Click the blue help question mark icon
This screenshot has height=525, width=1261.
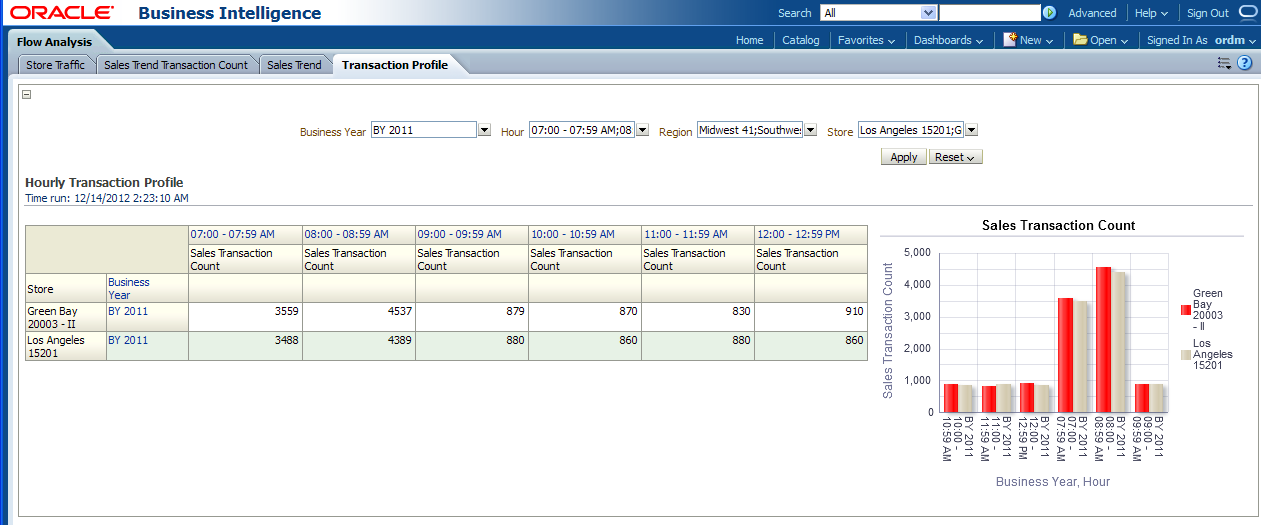pyautogui.click(x=1245, y=63)
